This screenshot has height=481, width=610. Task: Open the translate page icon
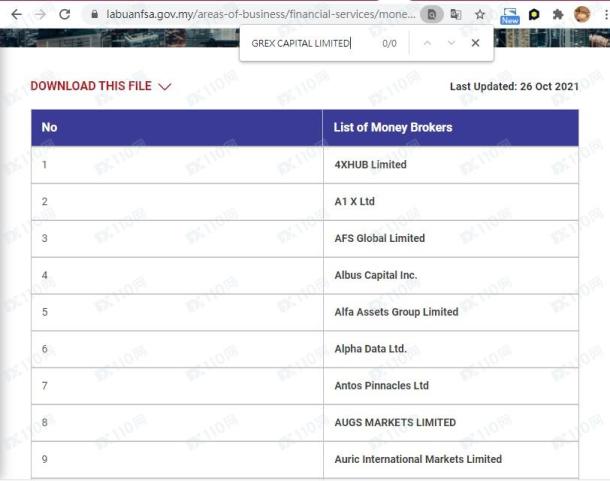pos(456,15)
